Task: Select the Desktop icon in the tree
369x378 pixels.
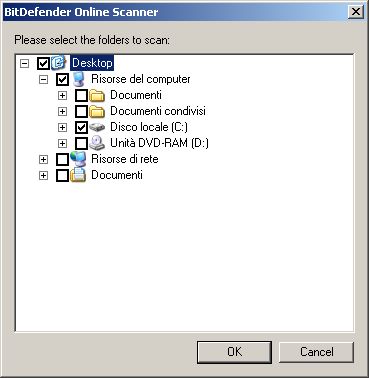Action: point(59,62)
